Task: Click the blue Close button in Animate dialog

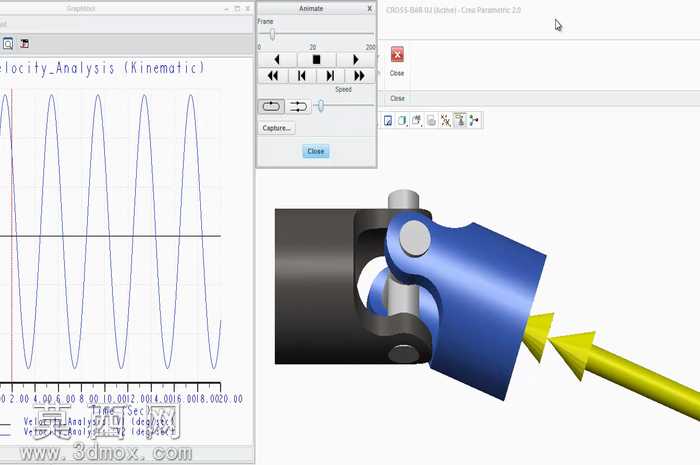Action: pyautogui.click(x=316, y=151)
